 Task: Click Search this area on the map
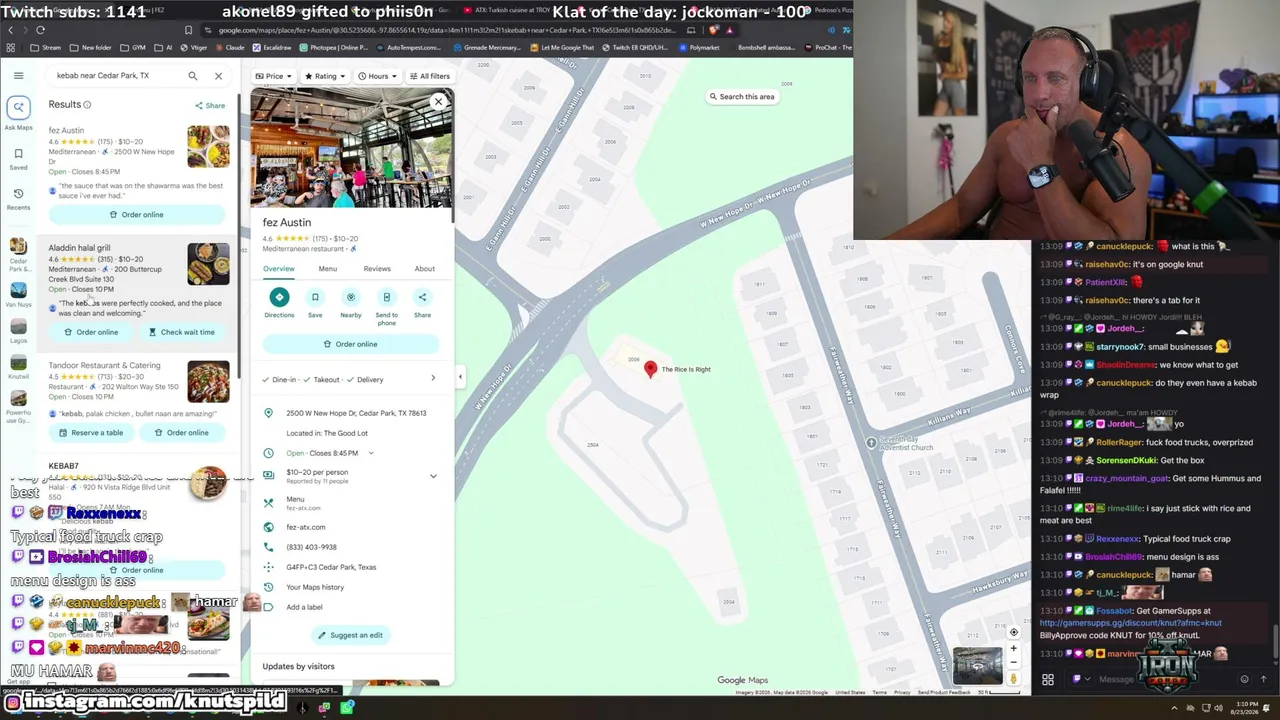click(x=742, y=97)
